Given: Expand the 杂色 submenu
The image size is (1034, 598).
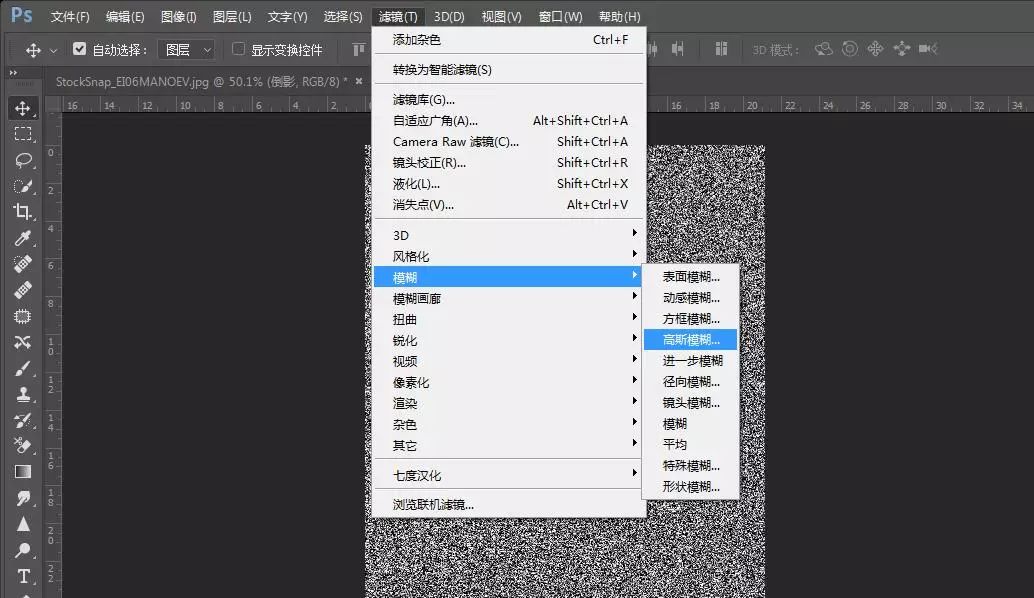Looking at the screenshot, I should pyautogui.click(x=509, y=425).
